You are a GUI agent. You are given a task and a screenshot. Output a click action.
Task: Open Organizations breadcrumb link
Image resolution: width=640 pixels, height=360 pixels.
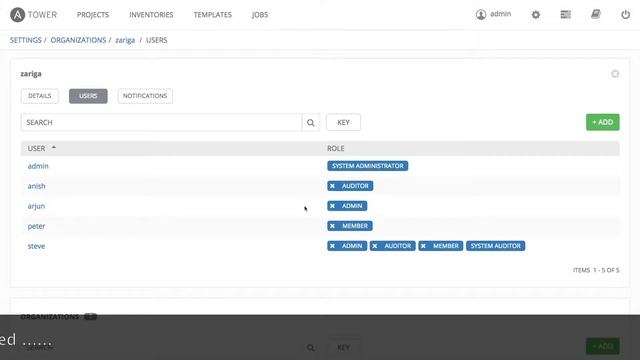pyautogui.click(x=78, y=40)
